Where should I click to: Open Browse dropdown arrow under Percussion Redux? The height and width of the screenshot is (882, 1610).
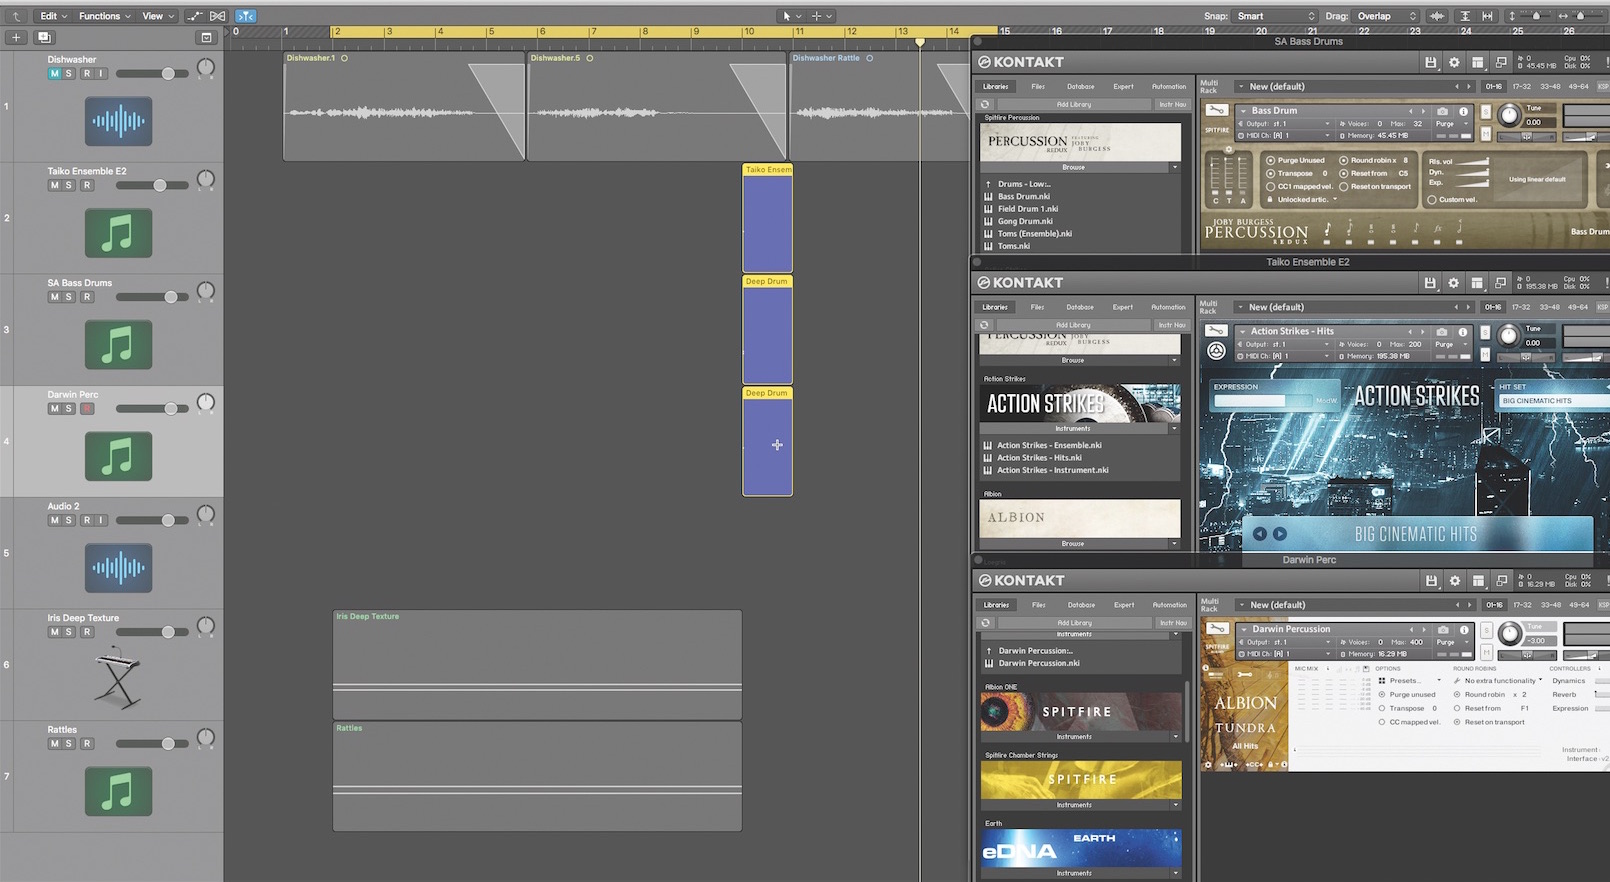click(x=1175, y=167)
